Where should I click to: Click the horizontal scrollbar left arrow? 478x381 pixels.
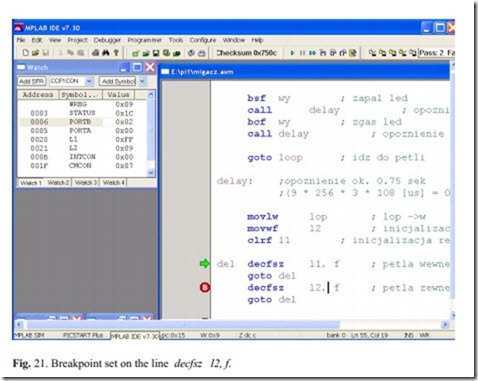point(19,324)
